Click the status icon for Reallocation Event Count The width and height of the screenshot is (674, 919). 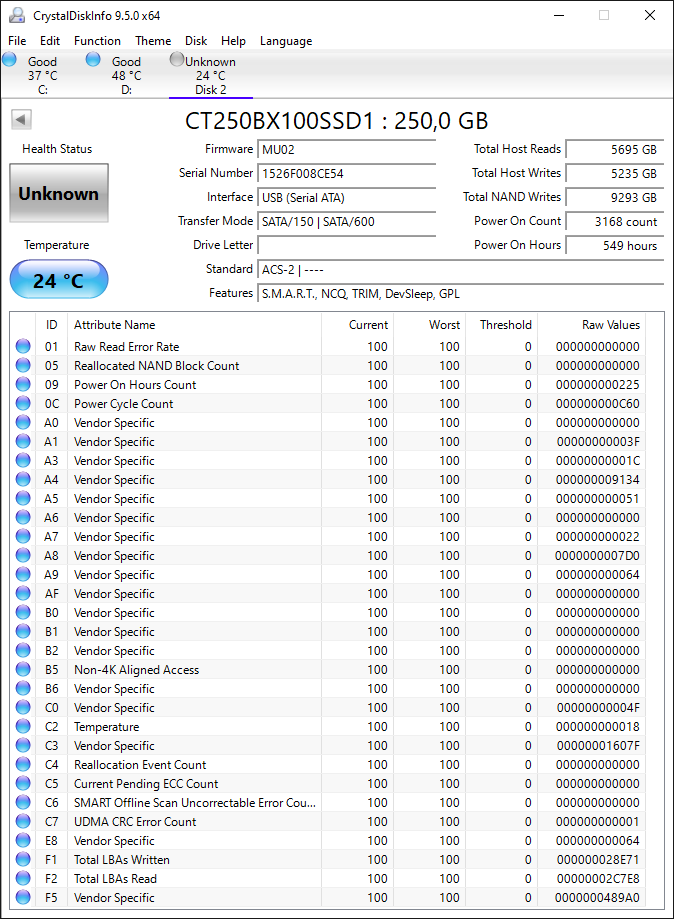[23, 764]
